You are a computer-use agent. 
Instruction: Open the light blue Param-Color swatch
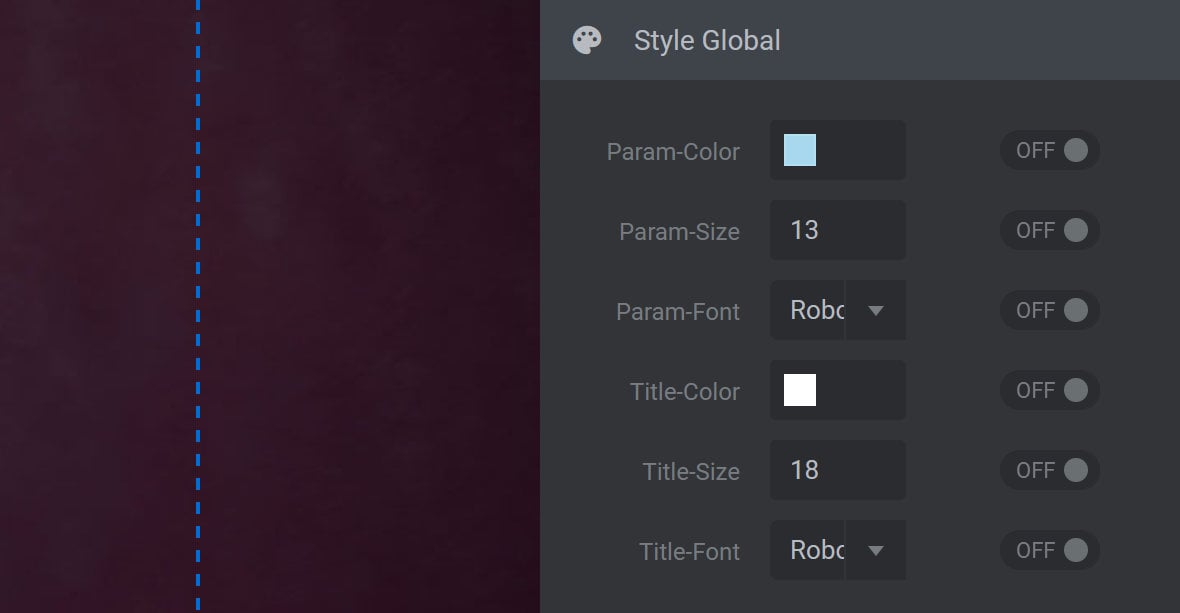(800, 150)
